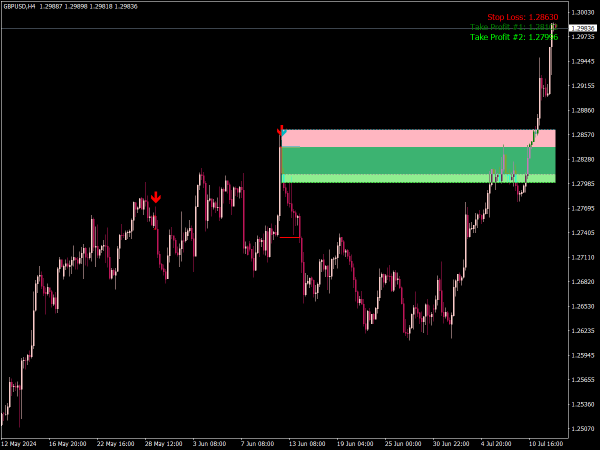Image resolution: width=600 pixels, height=450 pixels.
Task: Click the red sell arrow near 28 May
Action: pos(156,197)
